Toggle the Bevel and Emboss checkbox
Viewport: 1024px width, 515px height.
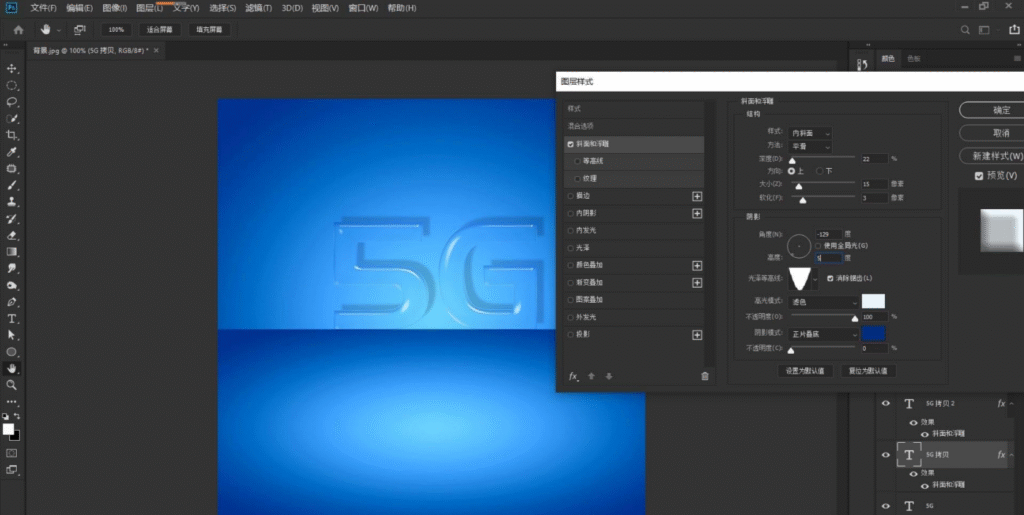pos(571,144)
